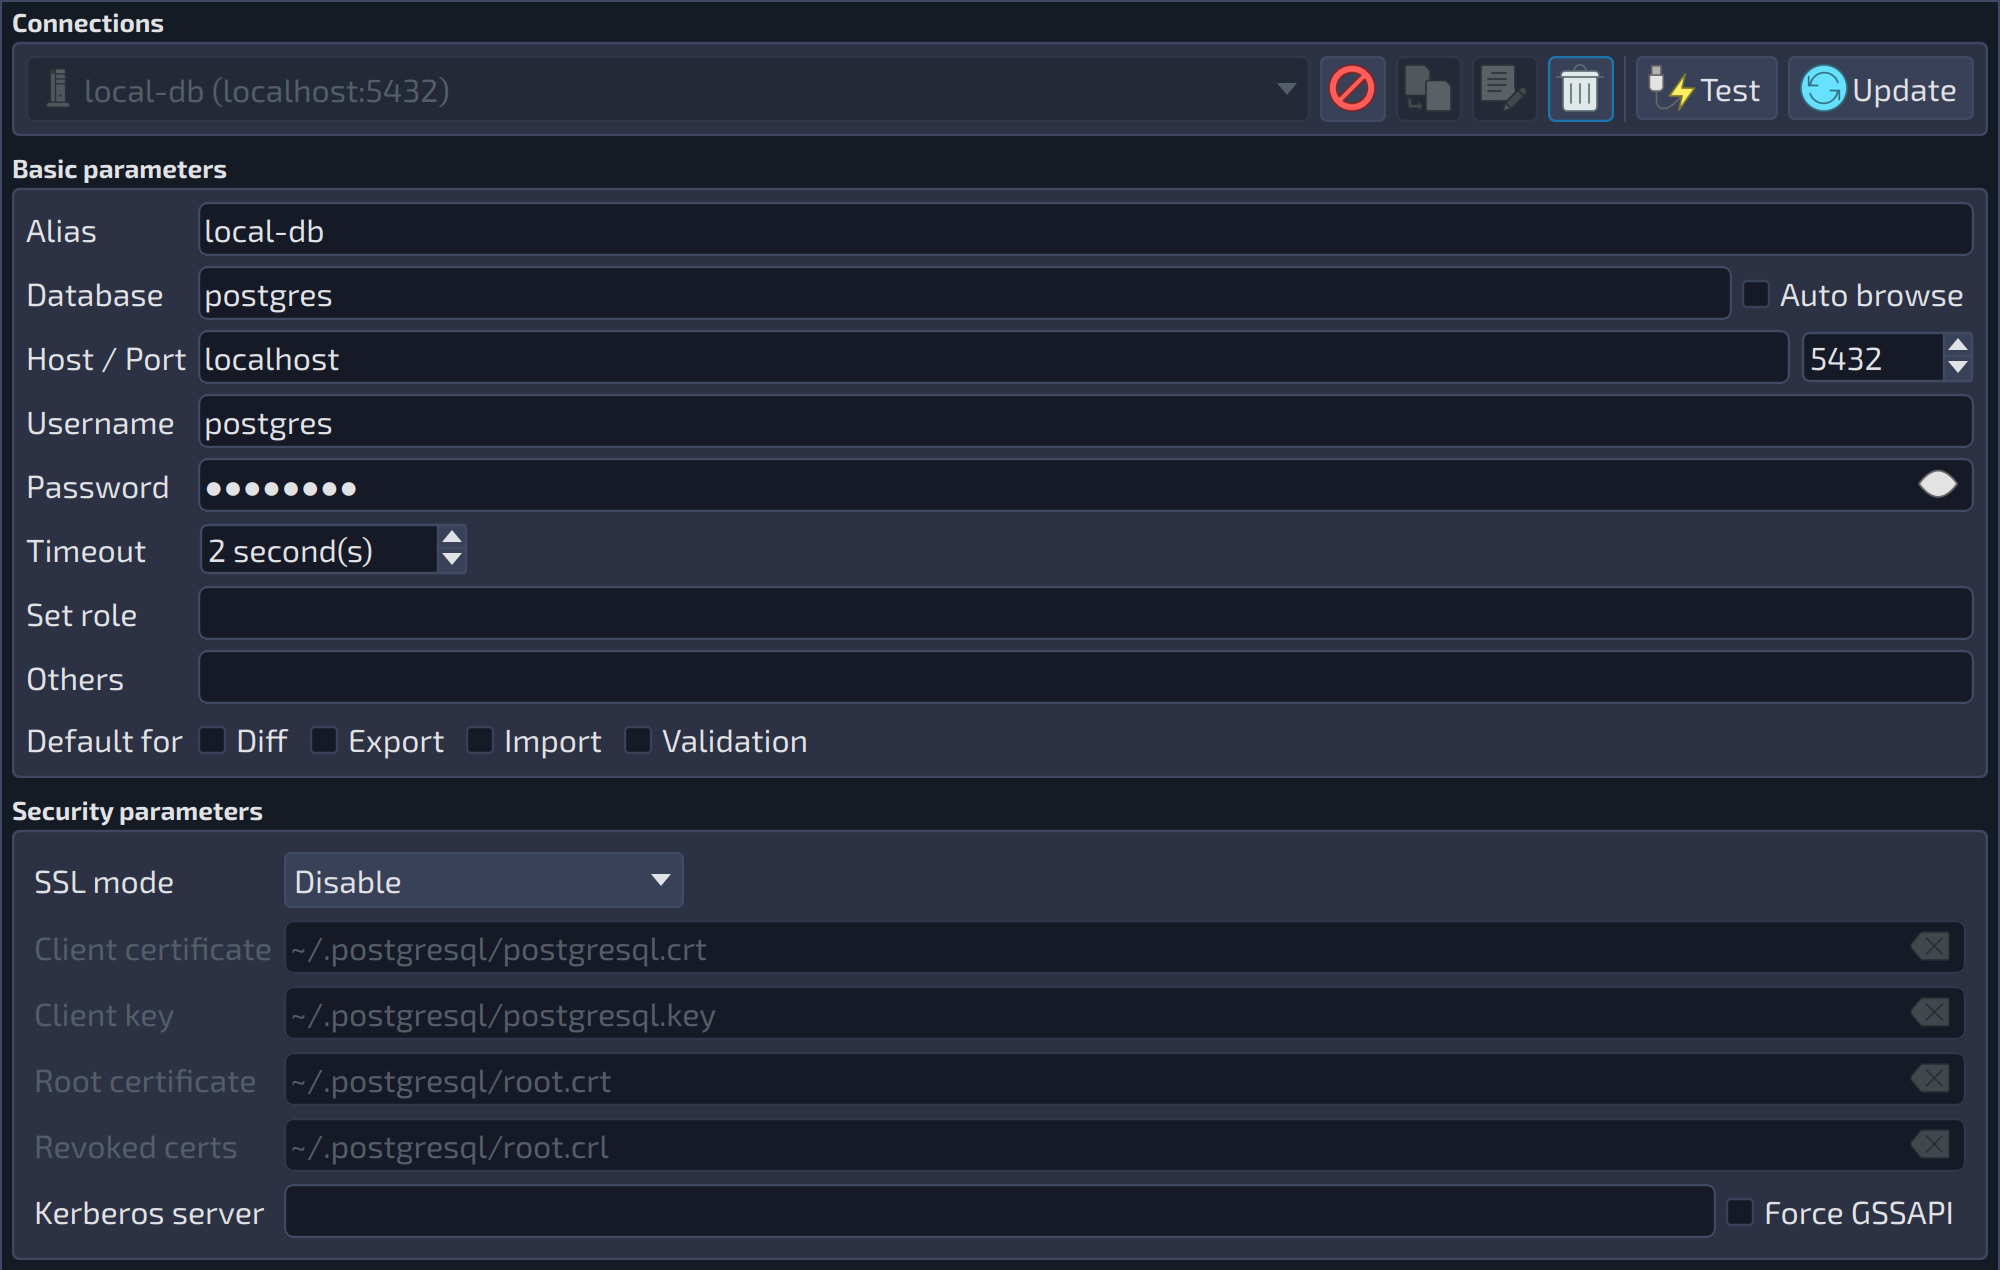Click the Security parameters heading
This screenshot has width=2000, height=1270.
(x=137, y=811)
